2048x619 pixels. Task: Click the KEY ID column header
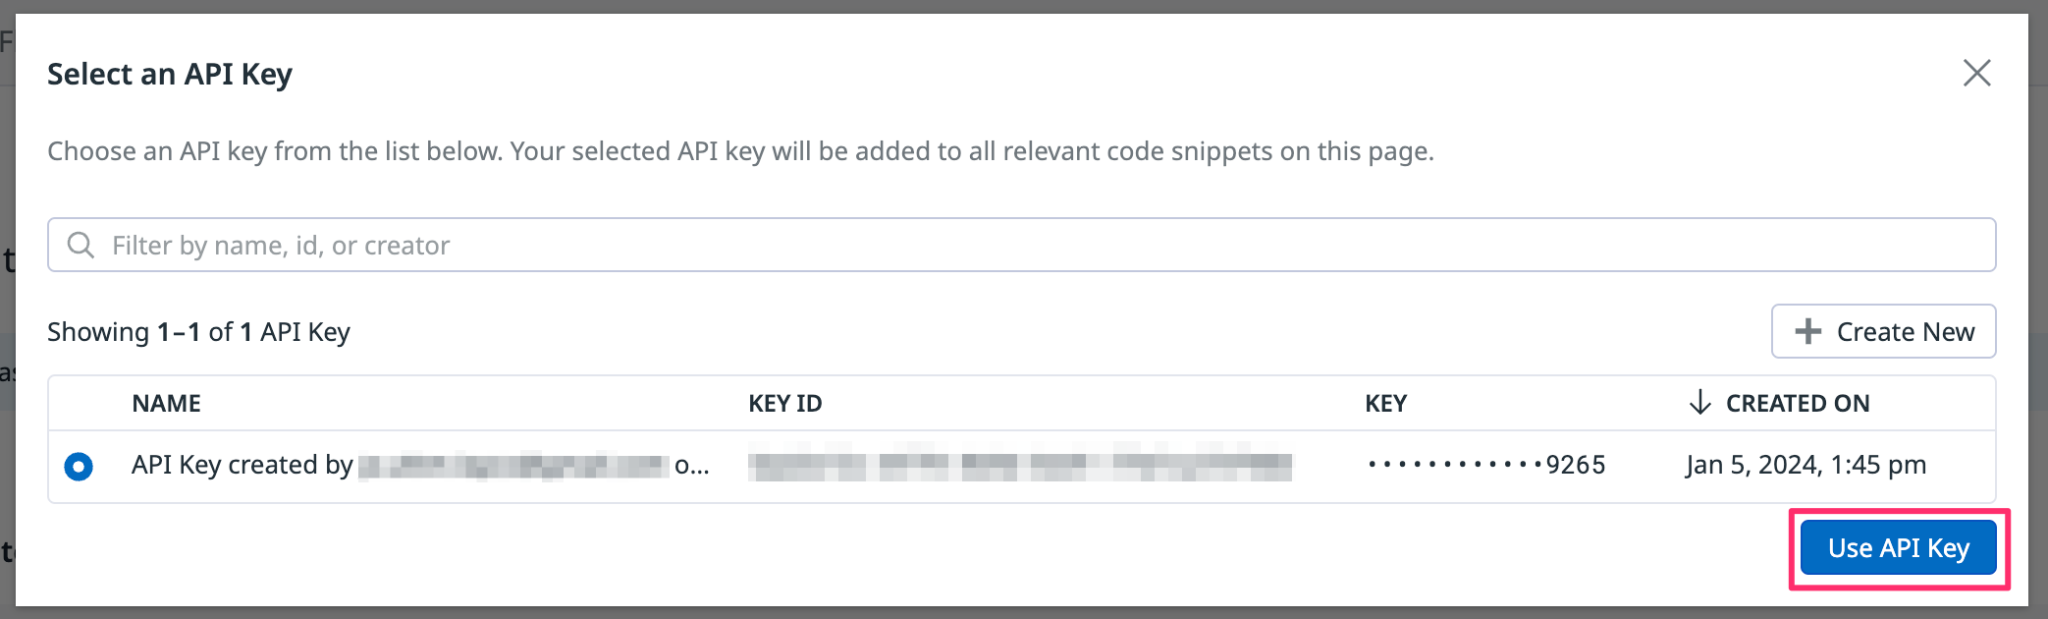785,403
